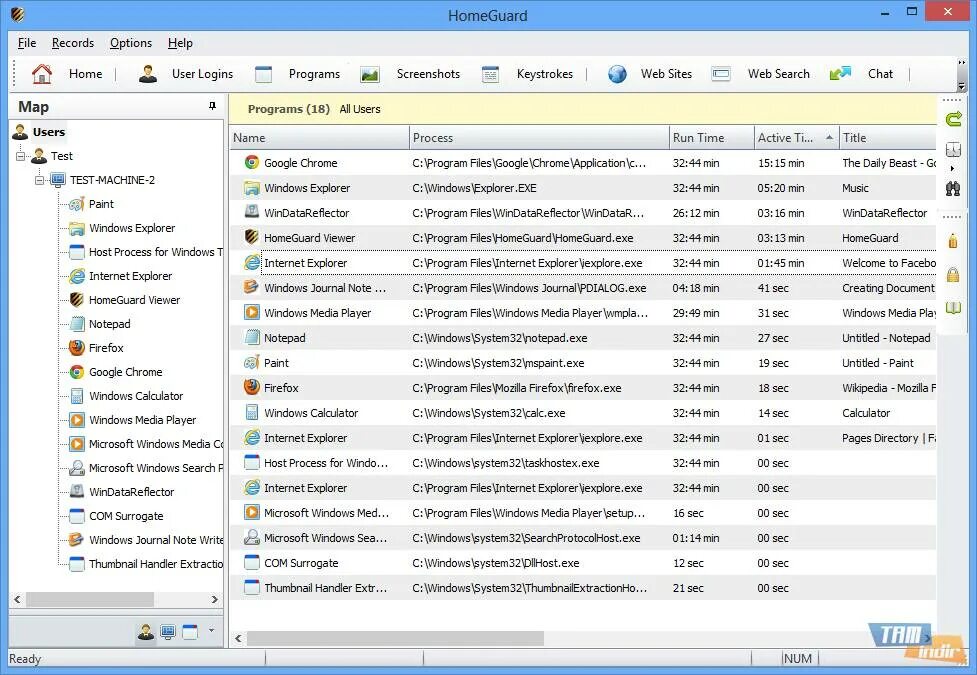The height and width of the screenshot is (675, 977).
Task: Open the Help menu
Action: [180, 43]
